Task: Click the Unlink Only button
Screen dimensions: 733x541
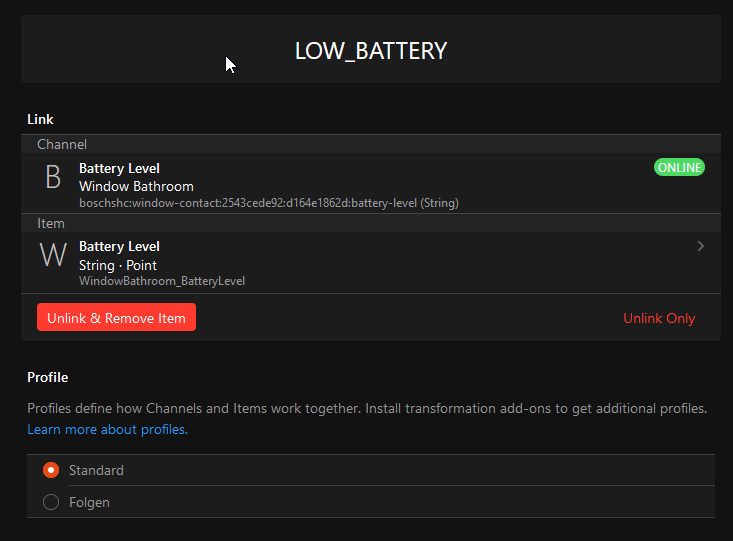Action: pyautogui.click(x=659, y=318)
